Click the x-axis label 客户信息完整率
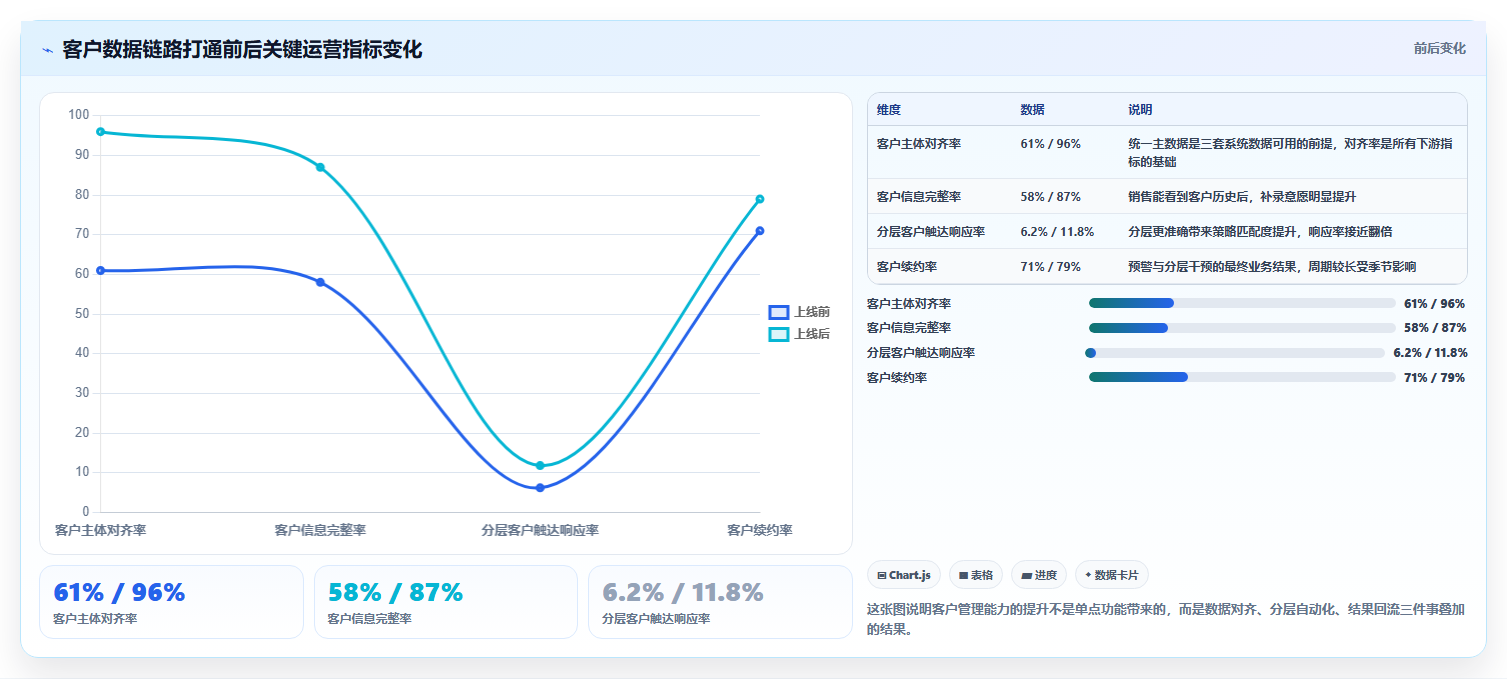 click(x=320, y=530)
